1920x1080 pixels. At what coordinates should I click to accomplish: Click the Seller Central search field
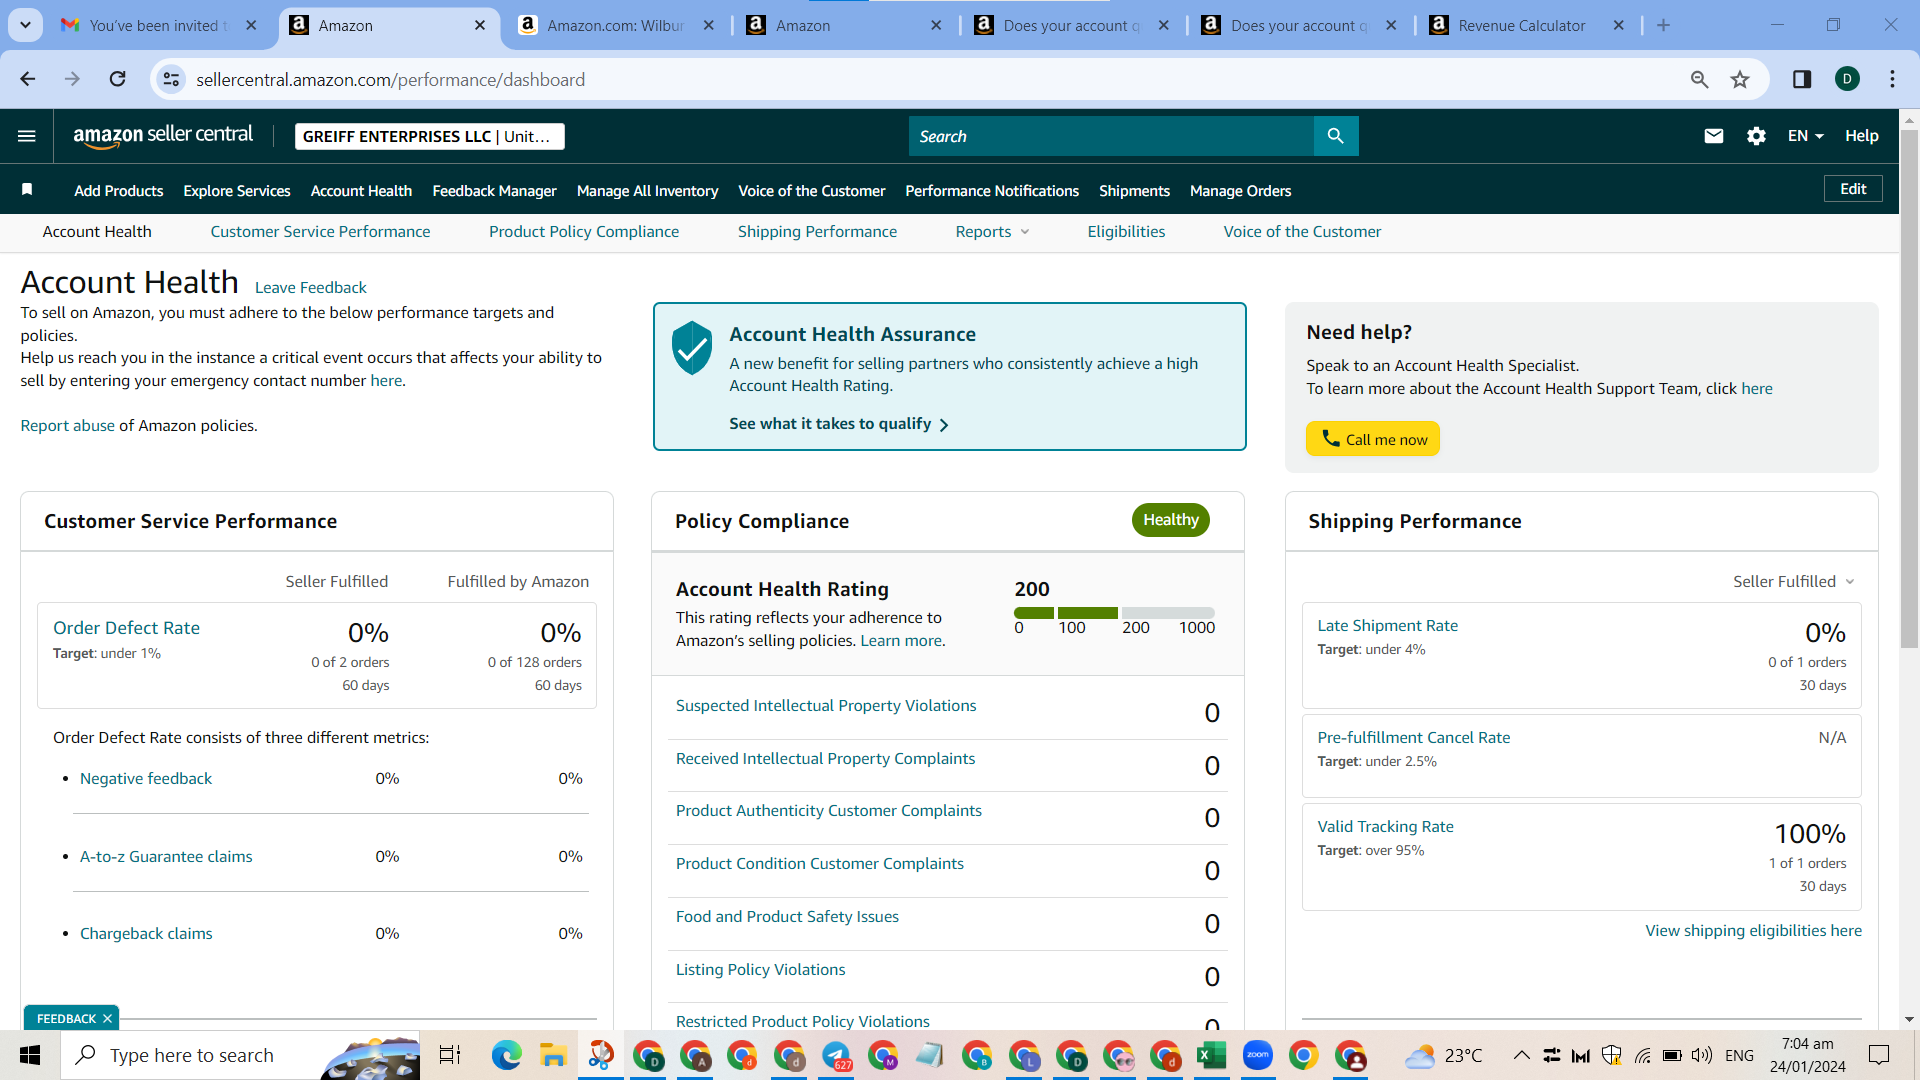click(1111, 136)
